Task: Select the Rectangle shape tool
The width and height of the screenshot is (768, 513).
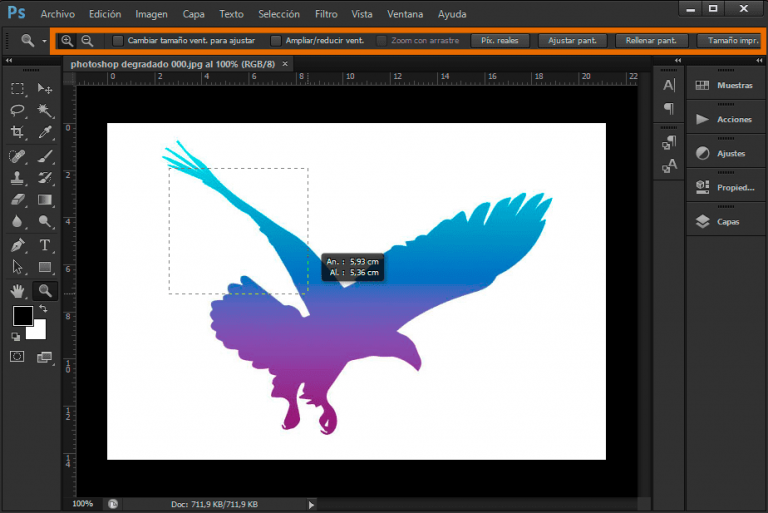Action: 45,267
